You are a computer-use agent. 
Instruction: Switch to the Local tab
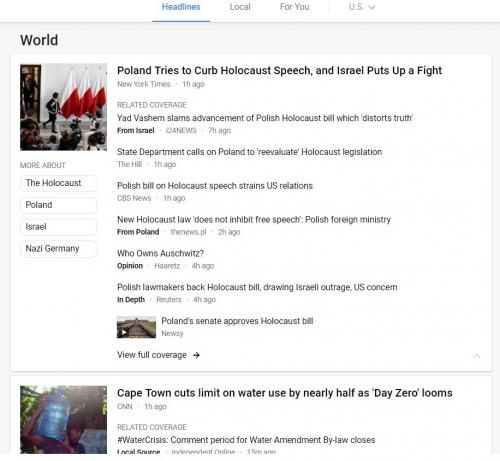click(240, 7)
